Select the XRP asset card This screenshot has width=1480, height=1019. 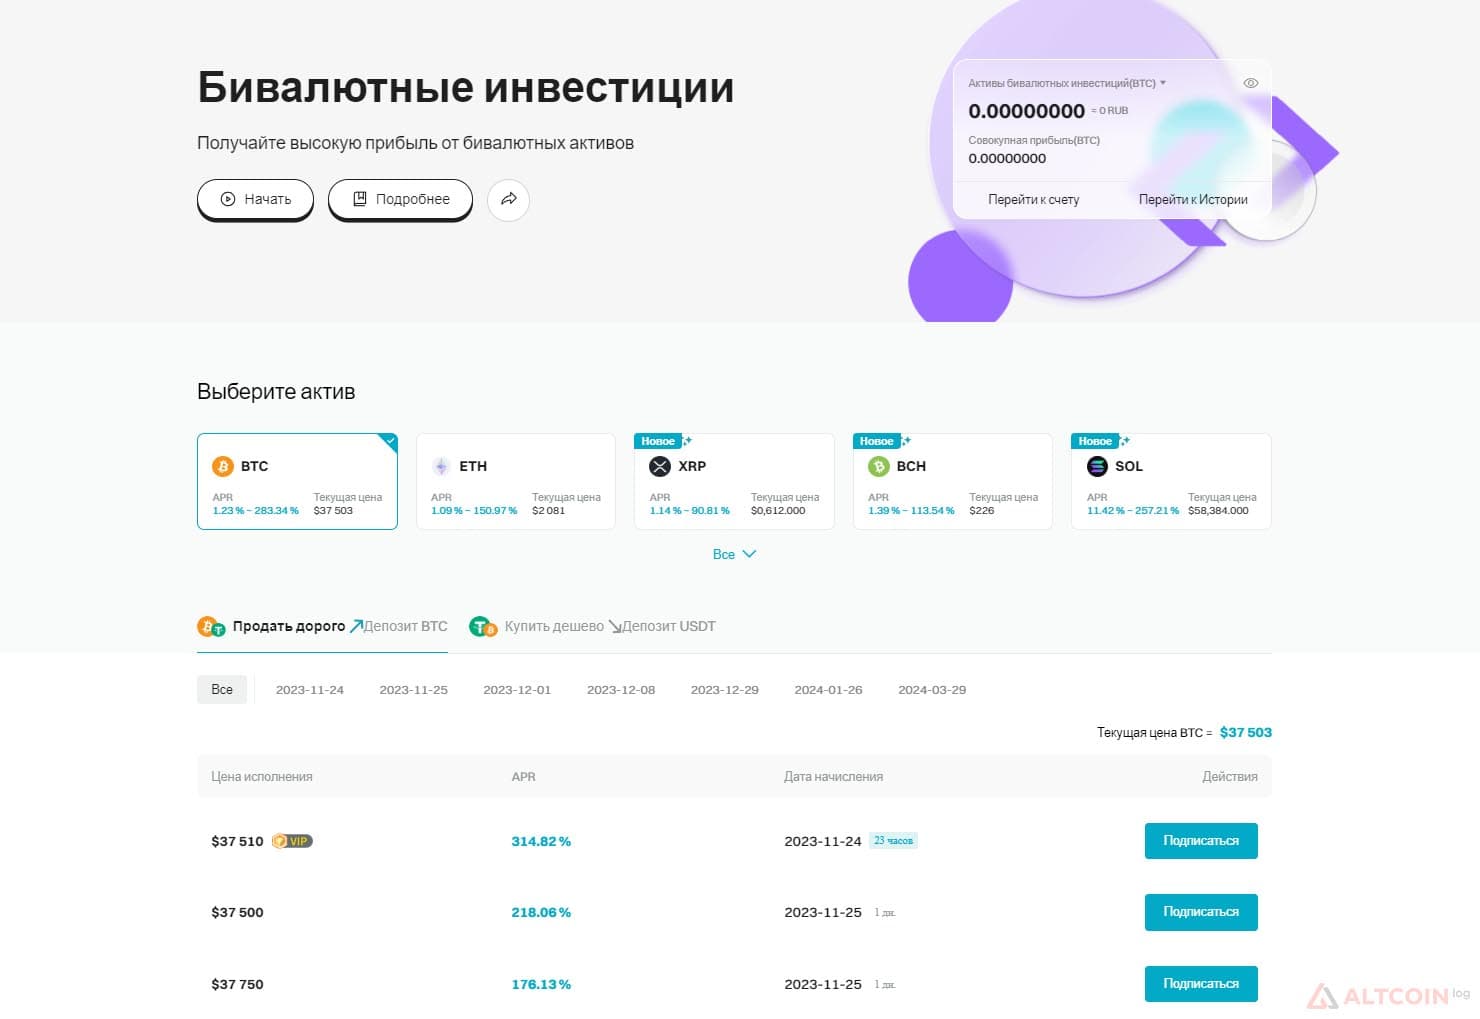[734, 481]
